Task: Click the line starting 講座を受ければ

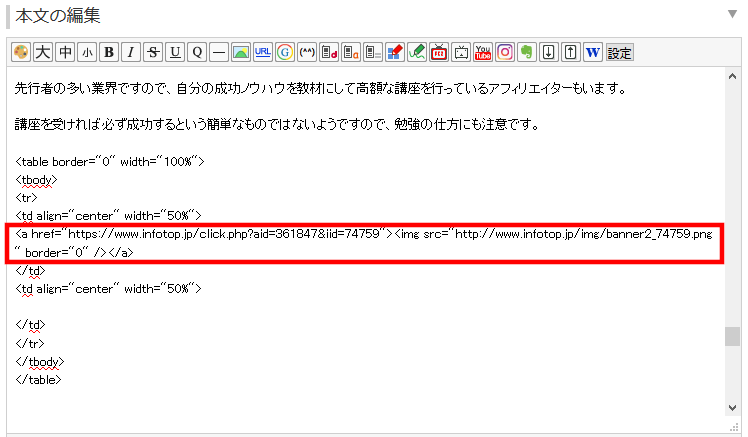Action: (x=277, y=125)
